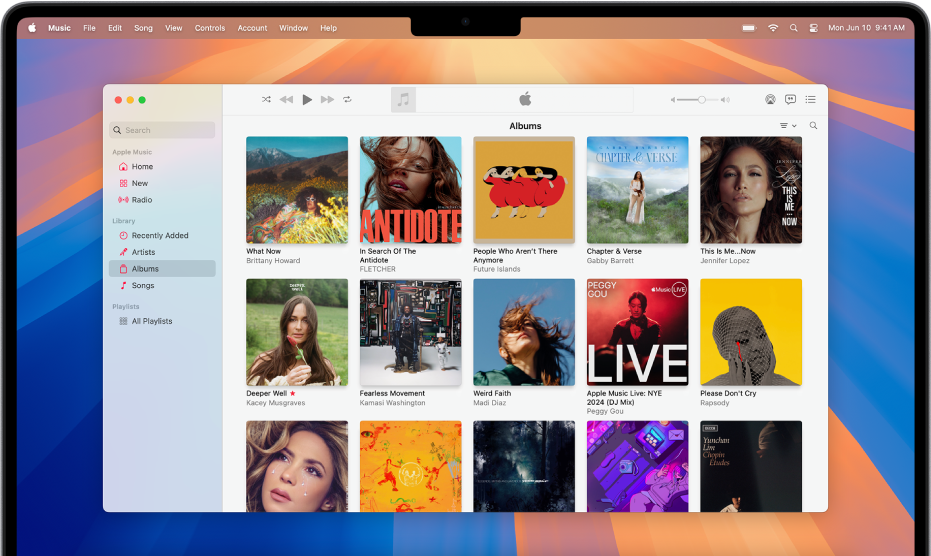Skip to the next track
Image resolution: width=931 pixels, height=556 pixels.
[327, 100]
